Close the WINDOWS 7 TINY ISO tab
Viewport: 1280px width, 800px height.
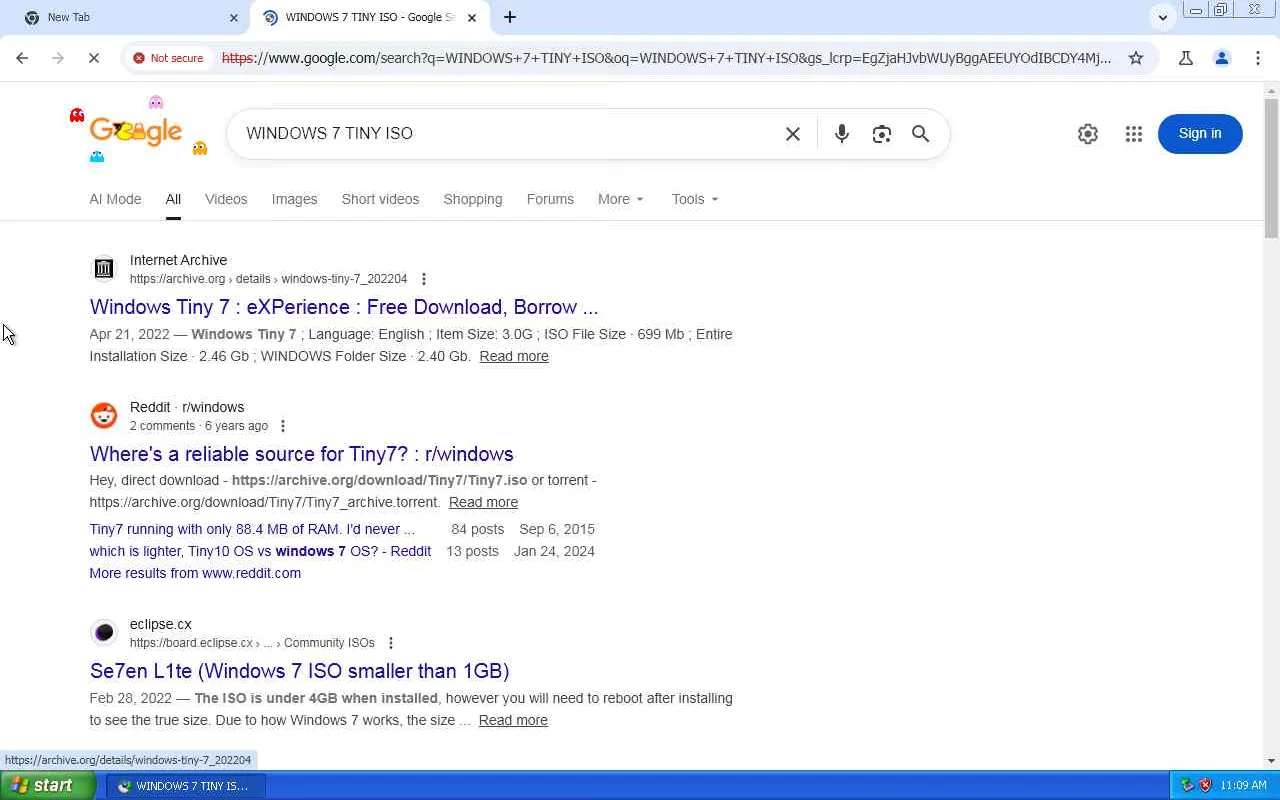pyautogui.click(x=472, y=17)
